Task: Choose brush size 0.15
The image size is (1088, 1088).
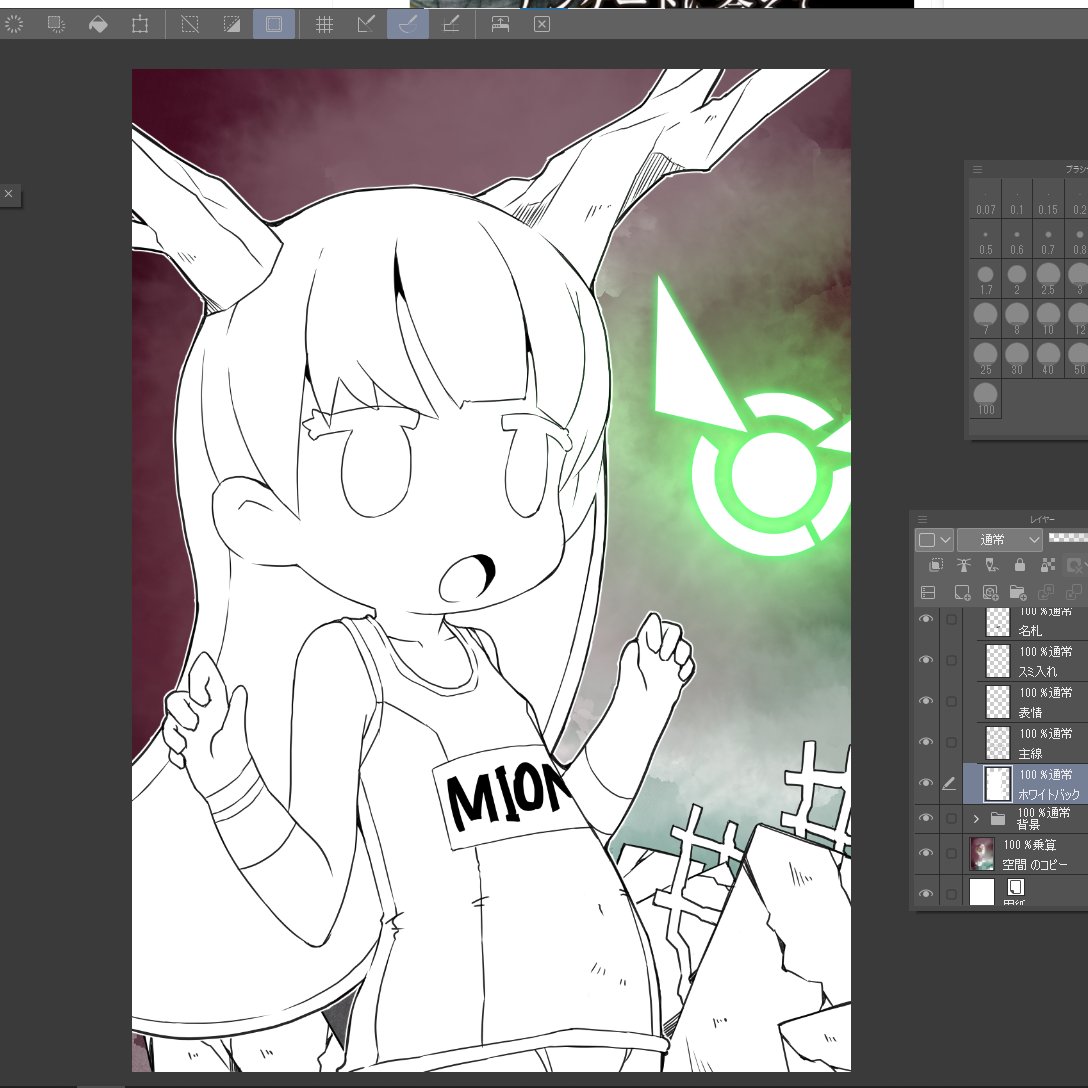Action: coord(1048,198)
